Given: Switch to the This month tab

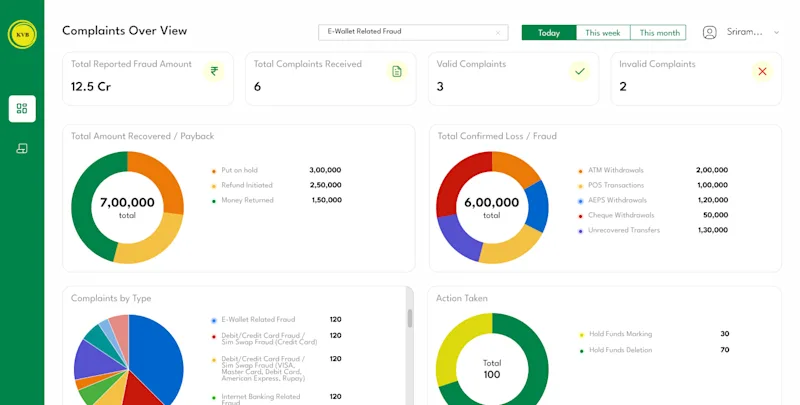Looking at the screenshot, I should pos(658,33).
